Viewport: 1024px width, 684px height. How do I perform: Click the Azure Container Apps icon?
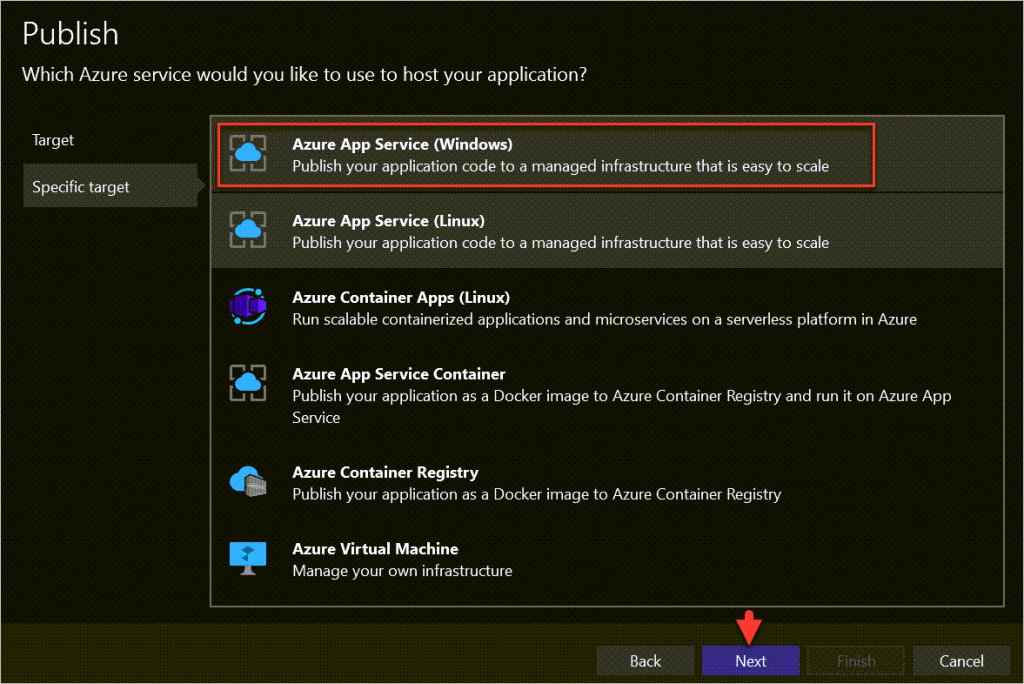click(248, 306)
